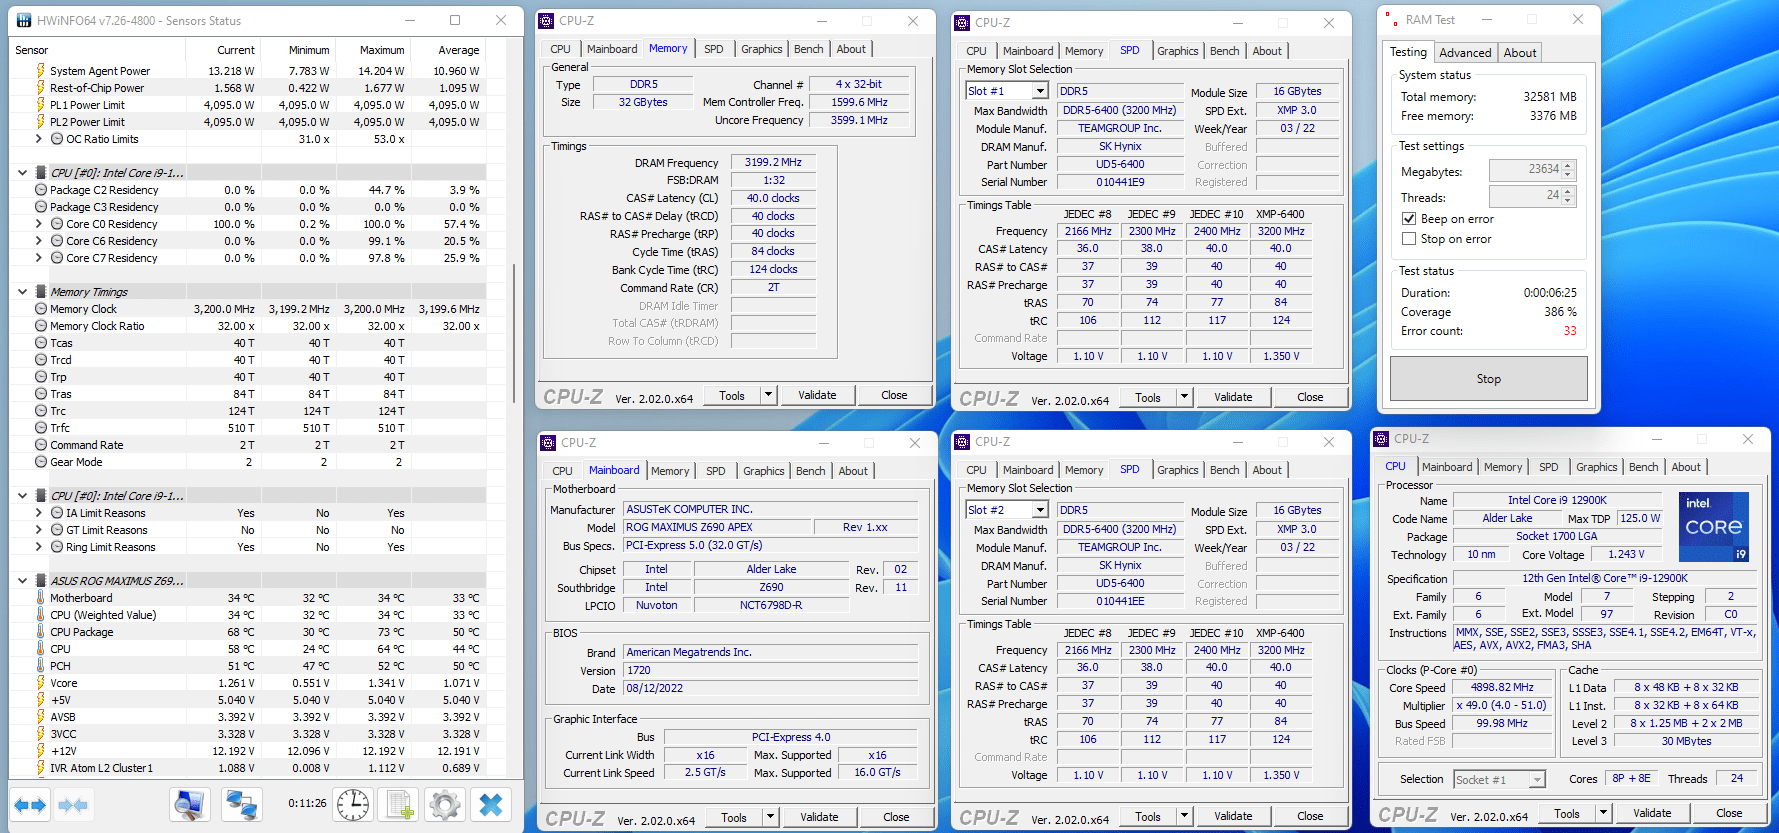Open Tools dropdown arrow in CPU-Z Mainboard window

(x=771, y=817)
